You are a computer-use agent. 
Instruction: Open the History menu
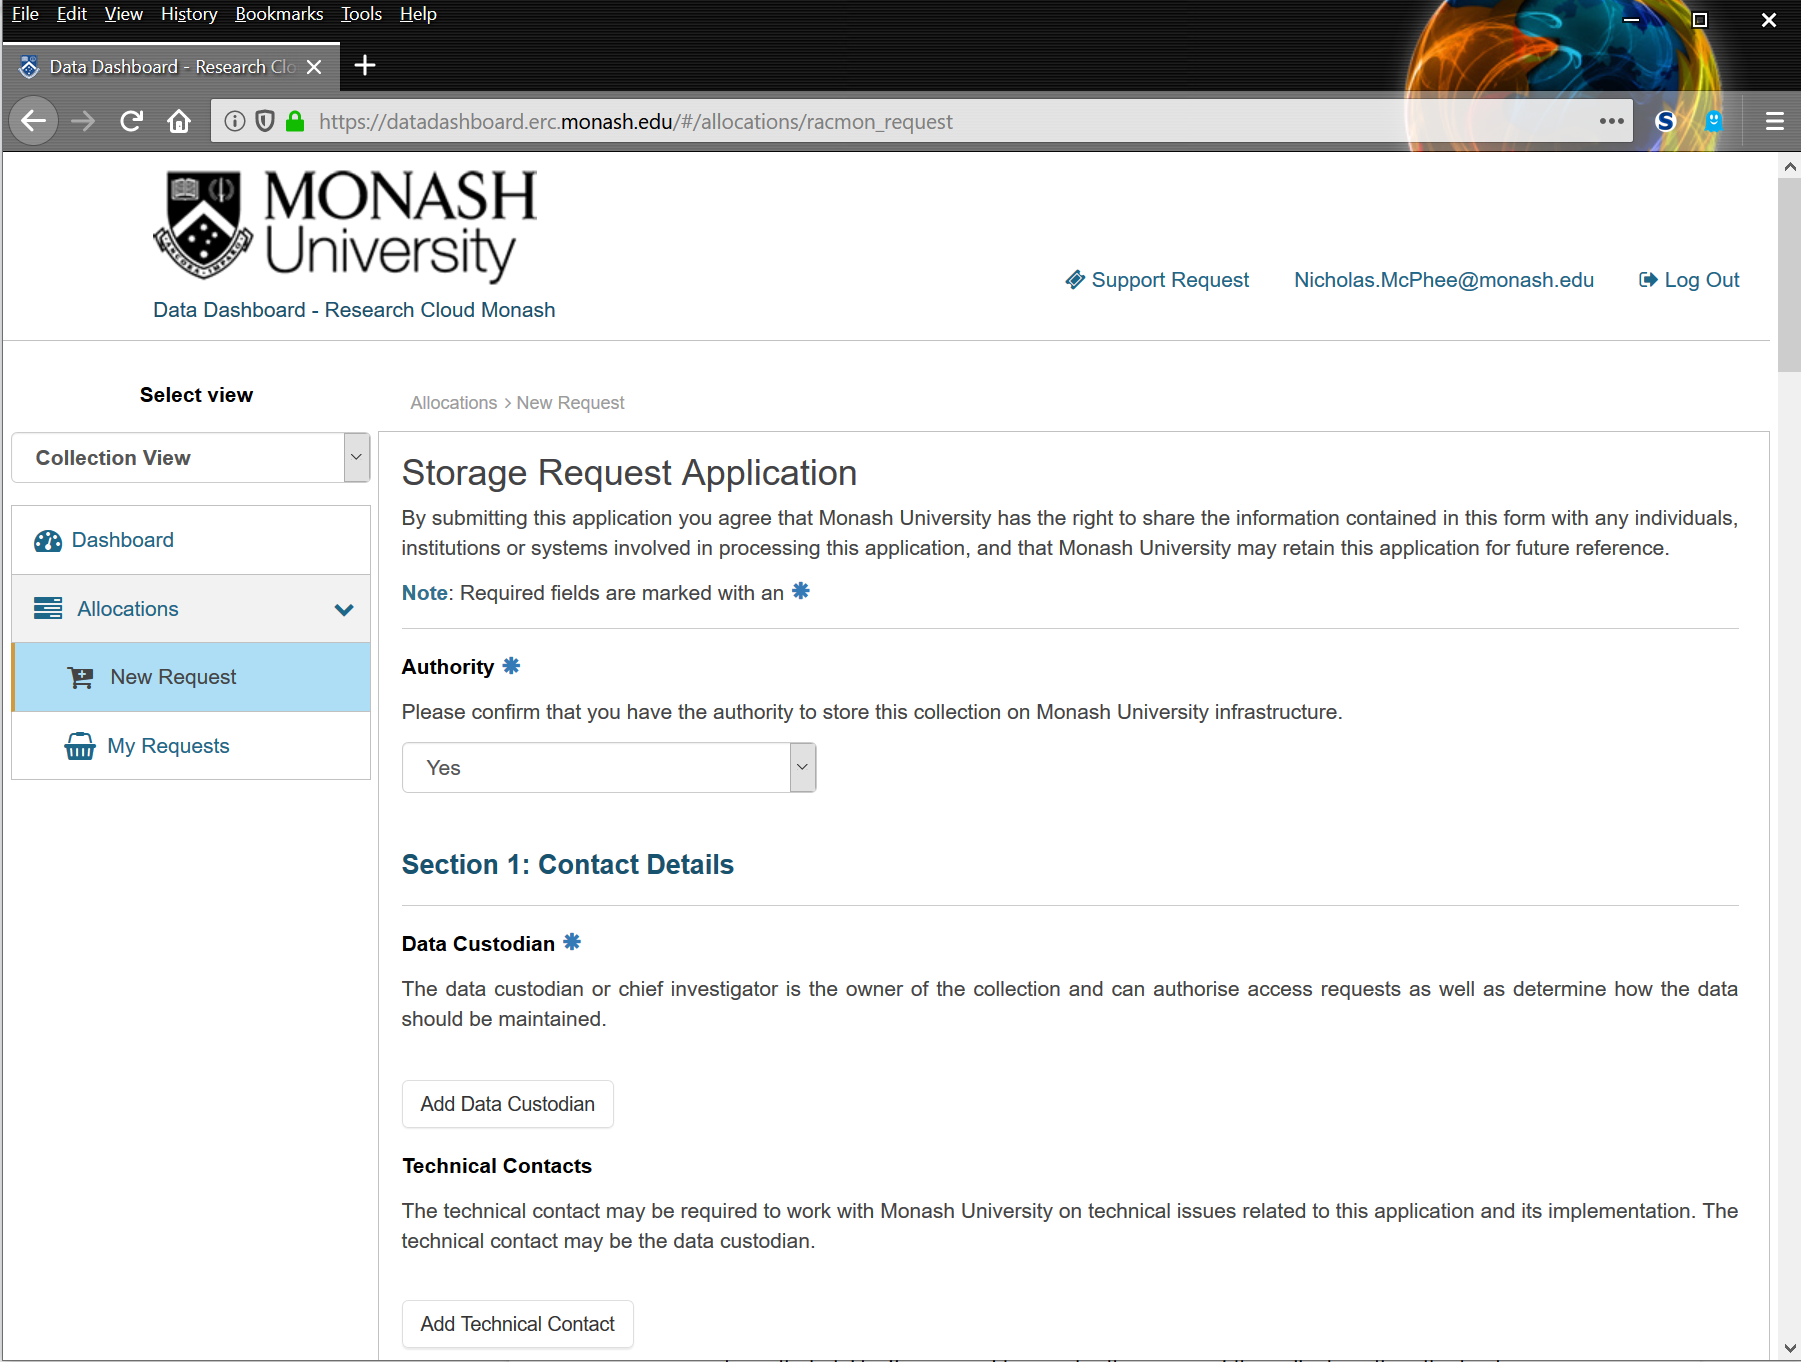188,14
